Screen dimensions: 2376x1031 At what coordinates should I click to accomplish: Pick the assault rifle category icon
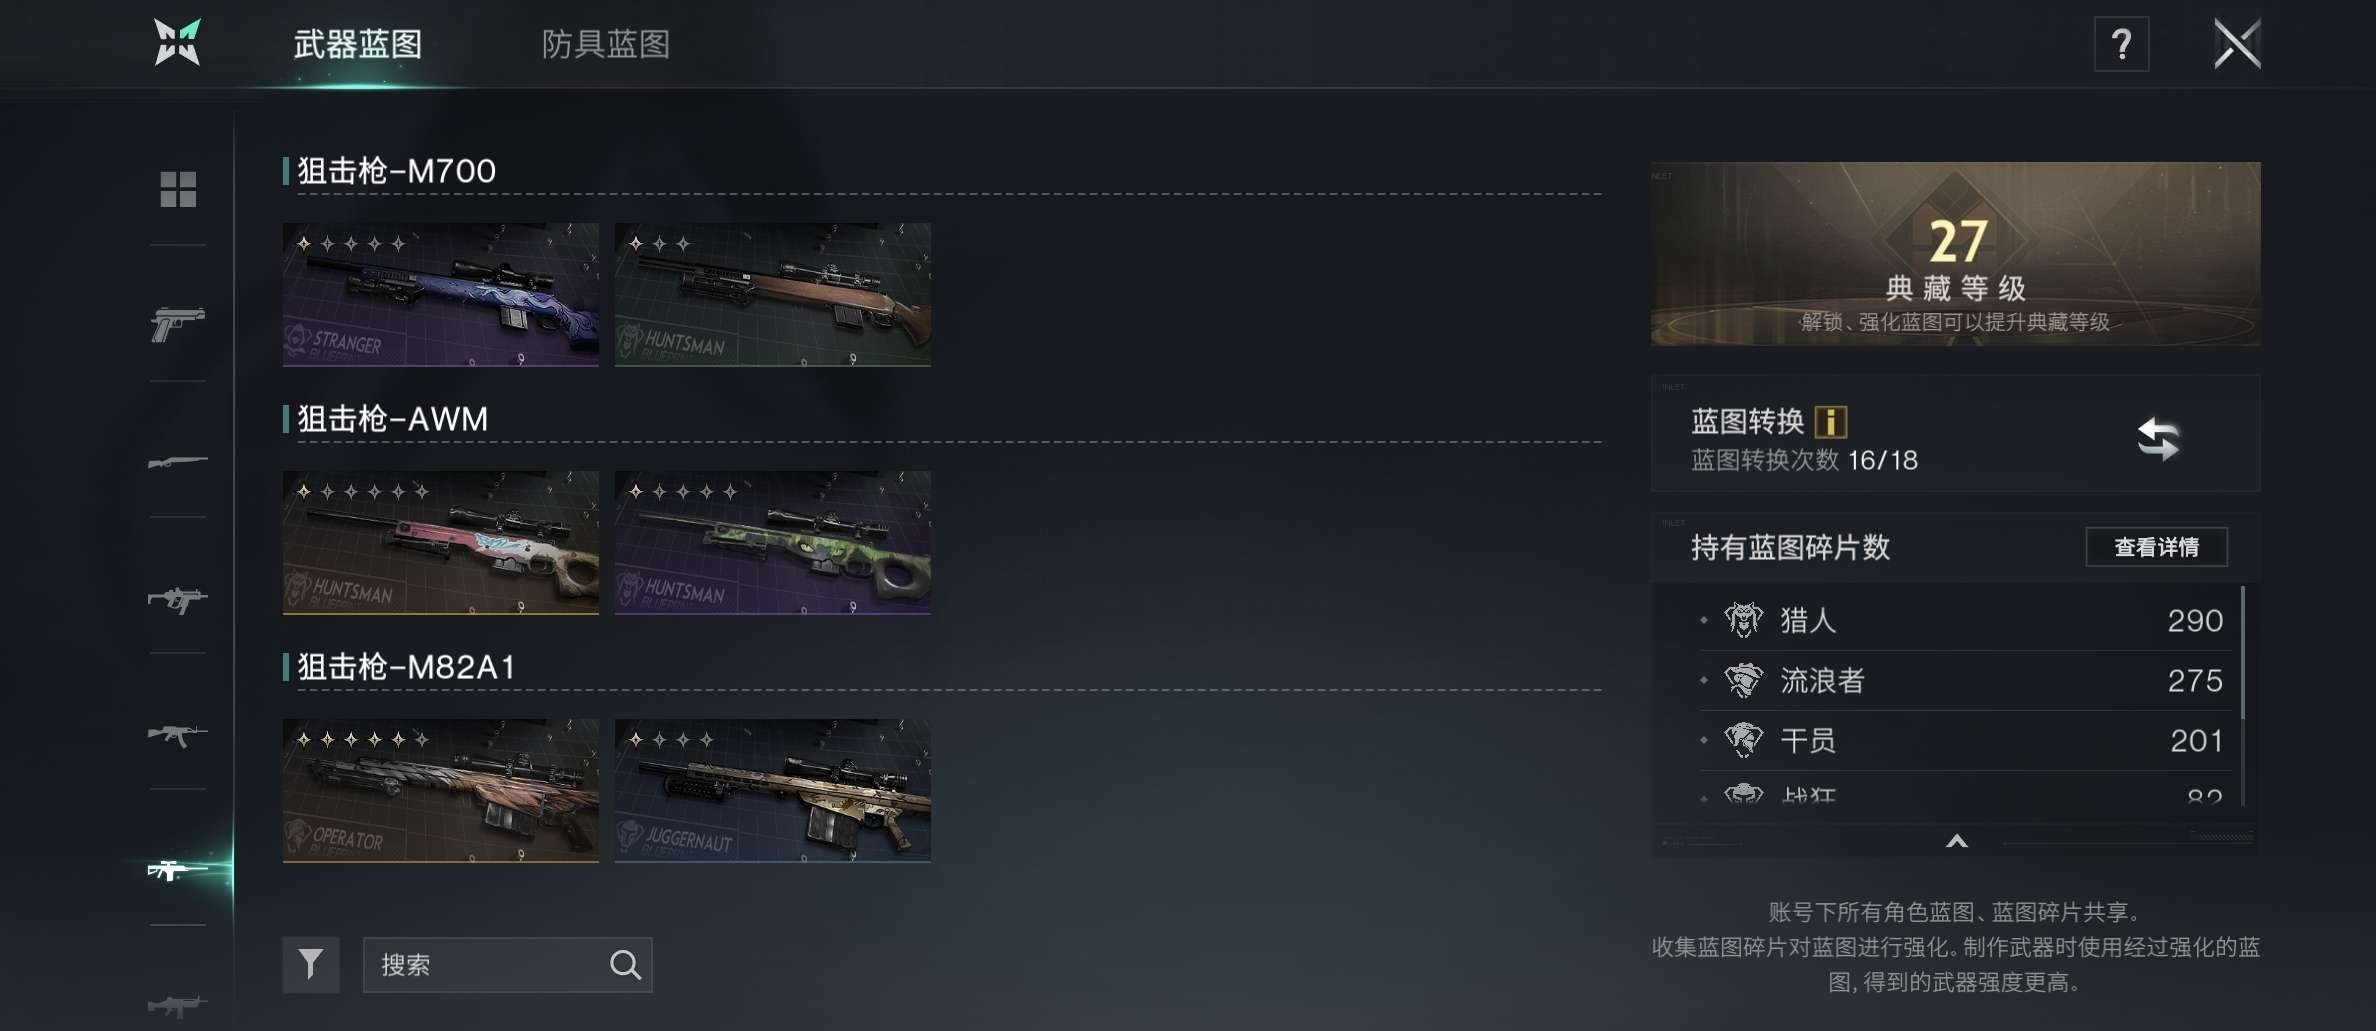(x=178, y=735)
